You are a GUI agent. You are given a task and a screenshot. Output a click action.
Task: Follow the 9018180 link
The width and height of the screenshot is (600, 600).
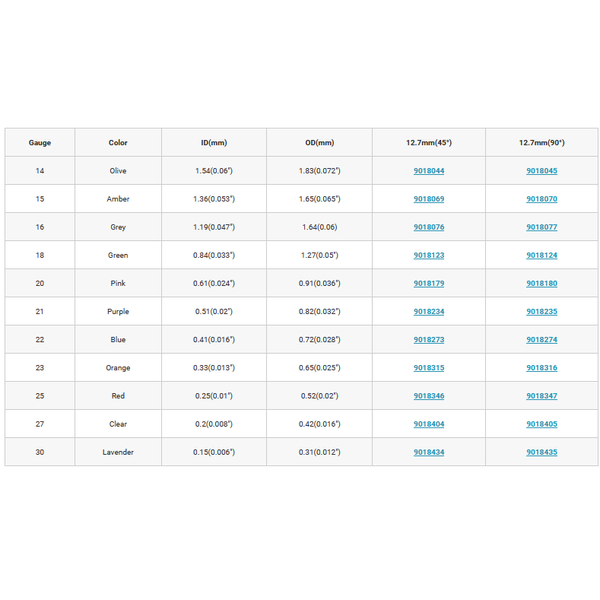point(541,284)
